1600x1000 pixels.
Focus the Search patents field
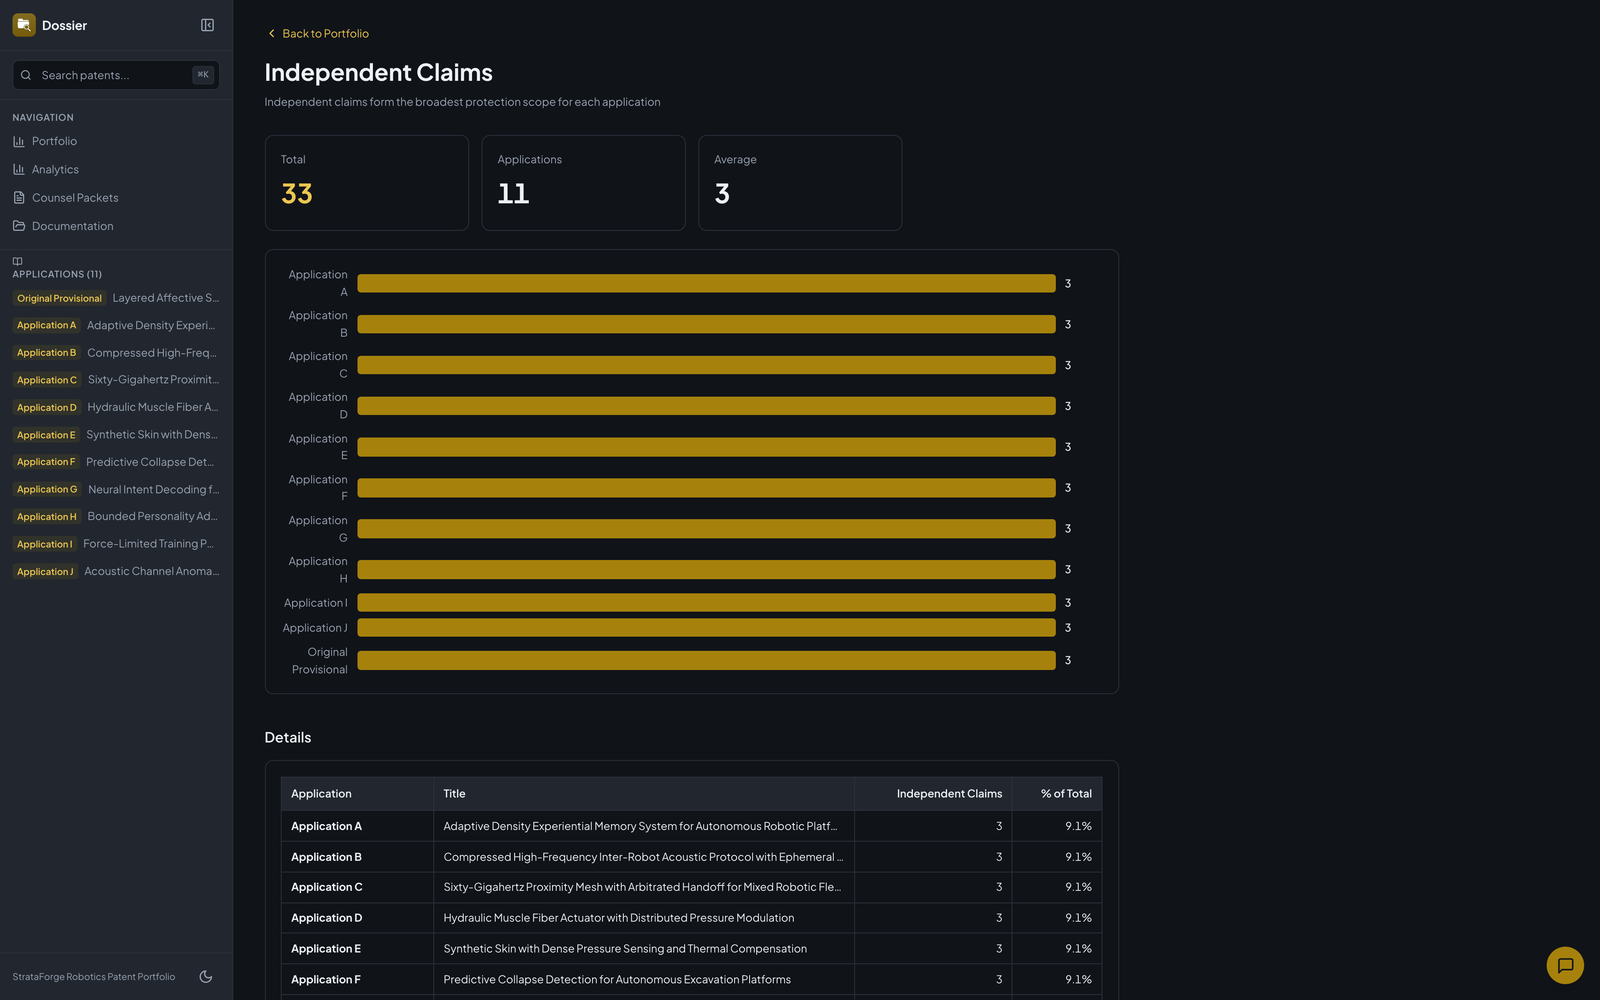116,75
